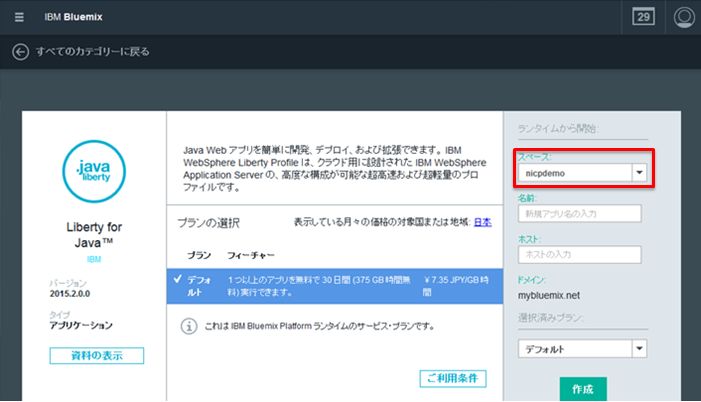This screenshot has width=701, height=402.
Task: Open the user profile avatar menu
Action: 684,17
